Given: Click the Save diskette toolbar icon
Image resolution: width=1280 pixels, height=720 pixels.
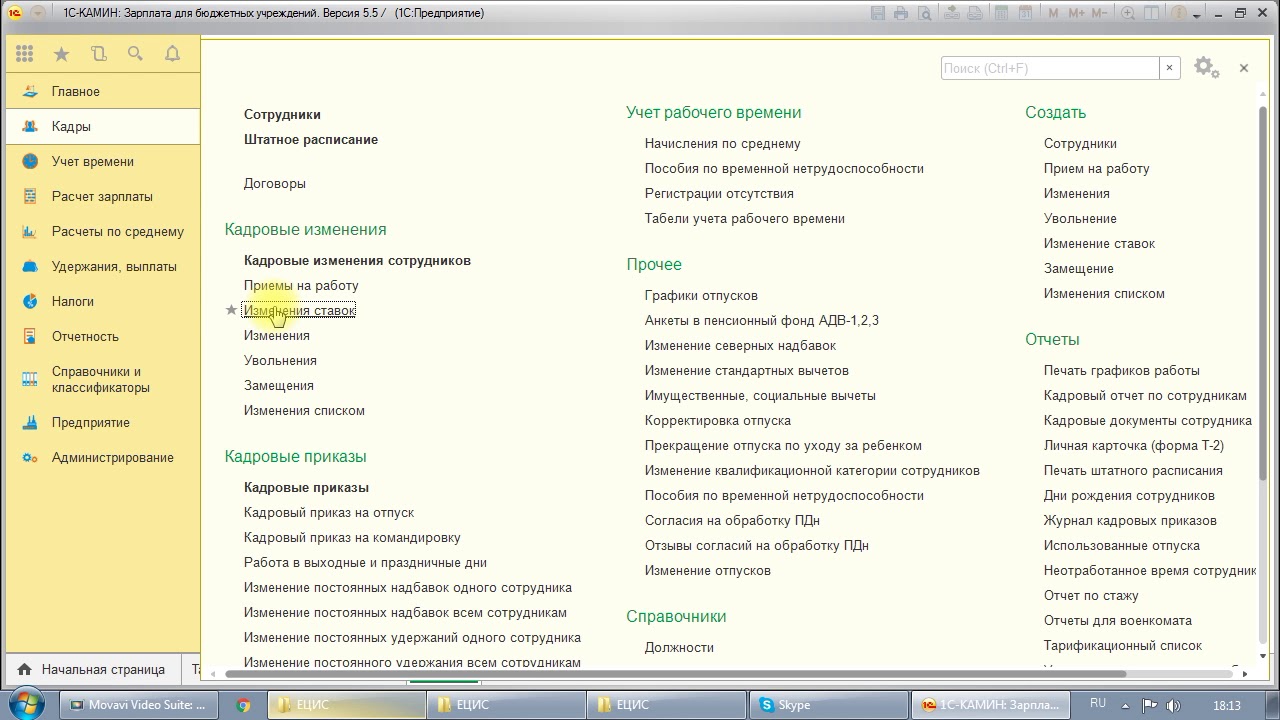Looking at the screenshot, I should (x=879, y=13).
